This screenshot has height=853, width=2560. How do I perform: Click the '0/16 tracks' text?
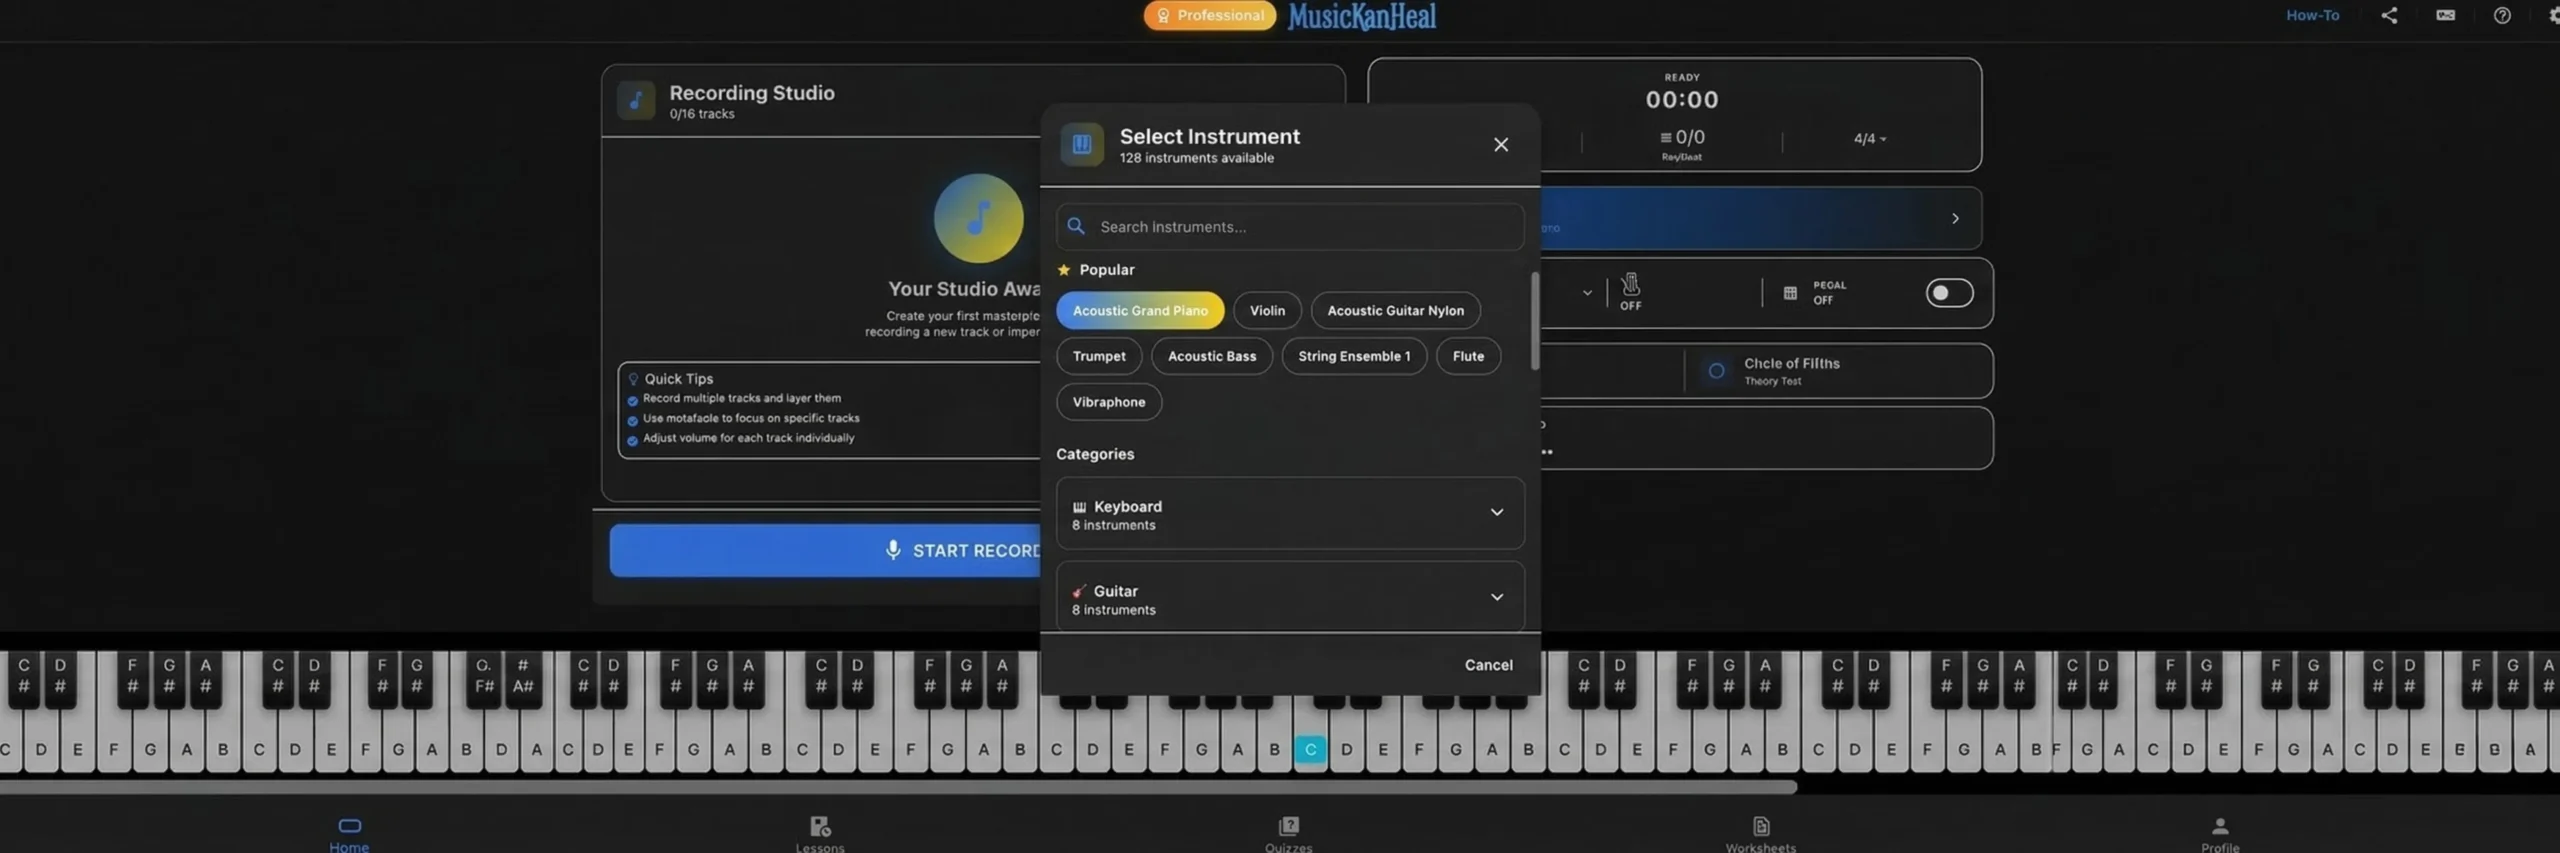[x=702, y=114]
